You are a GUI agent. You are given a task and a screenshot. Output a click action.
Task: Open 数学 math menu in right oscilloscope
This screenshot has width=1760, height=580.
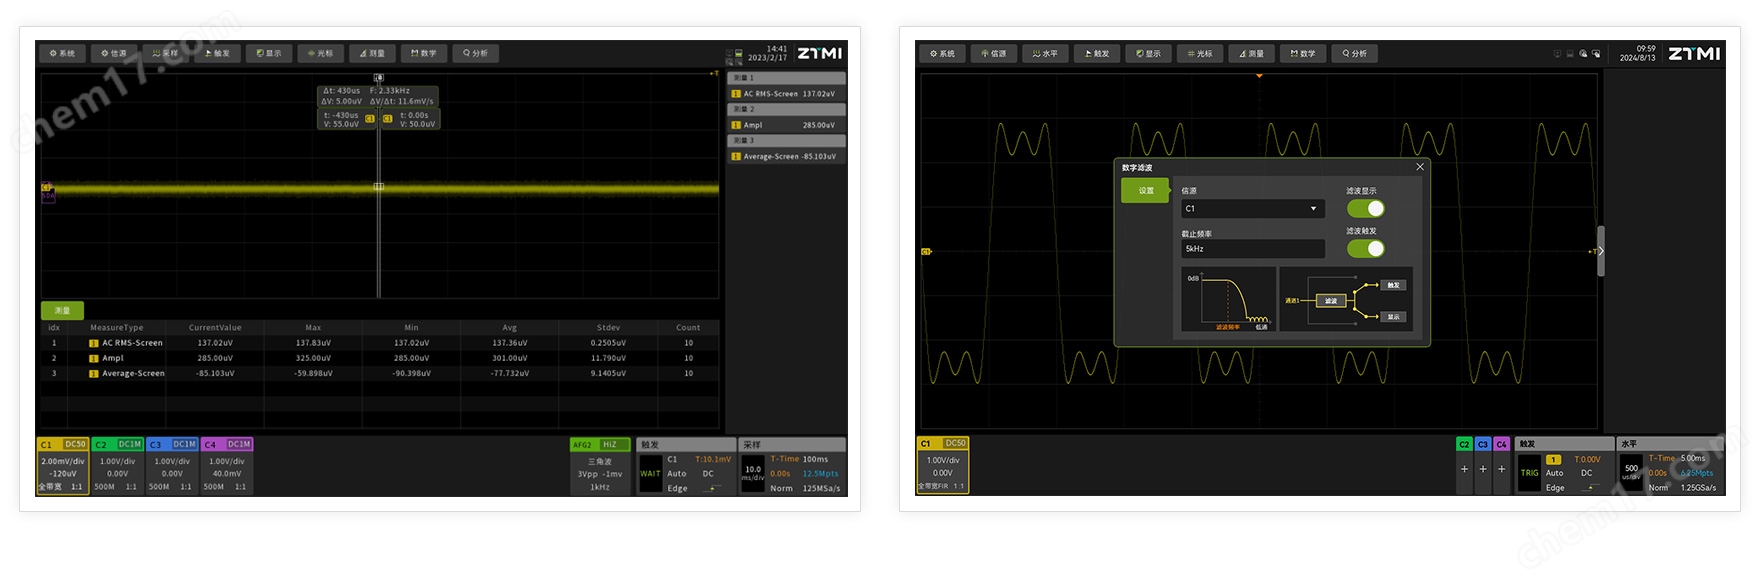[1303, 54]
